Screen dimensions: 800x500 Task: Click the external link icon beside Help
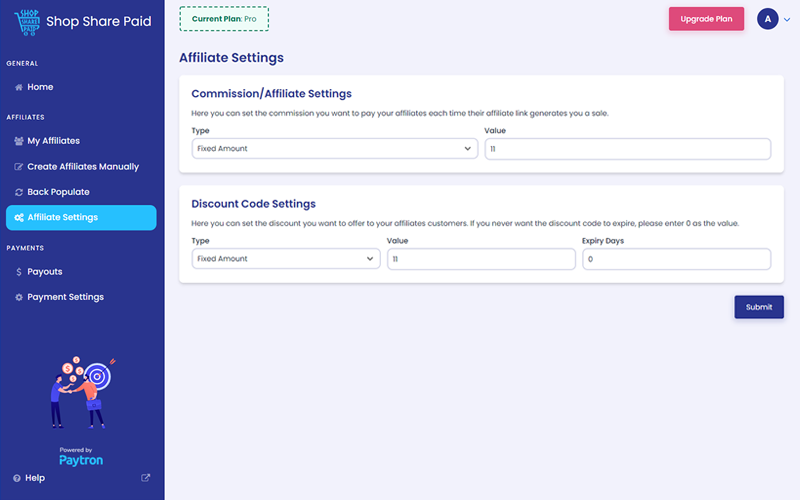pos(145,478)
